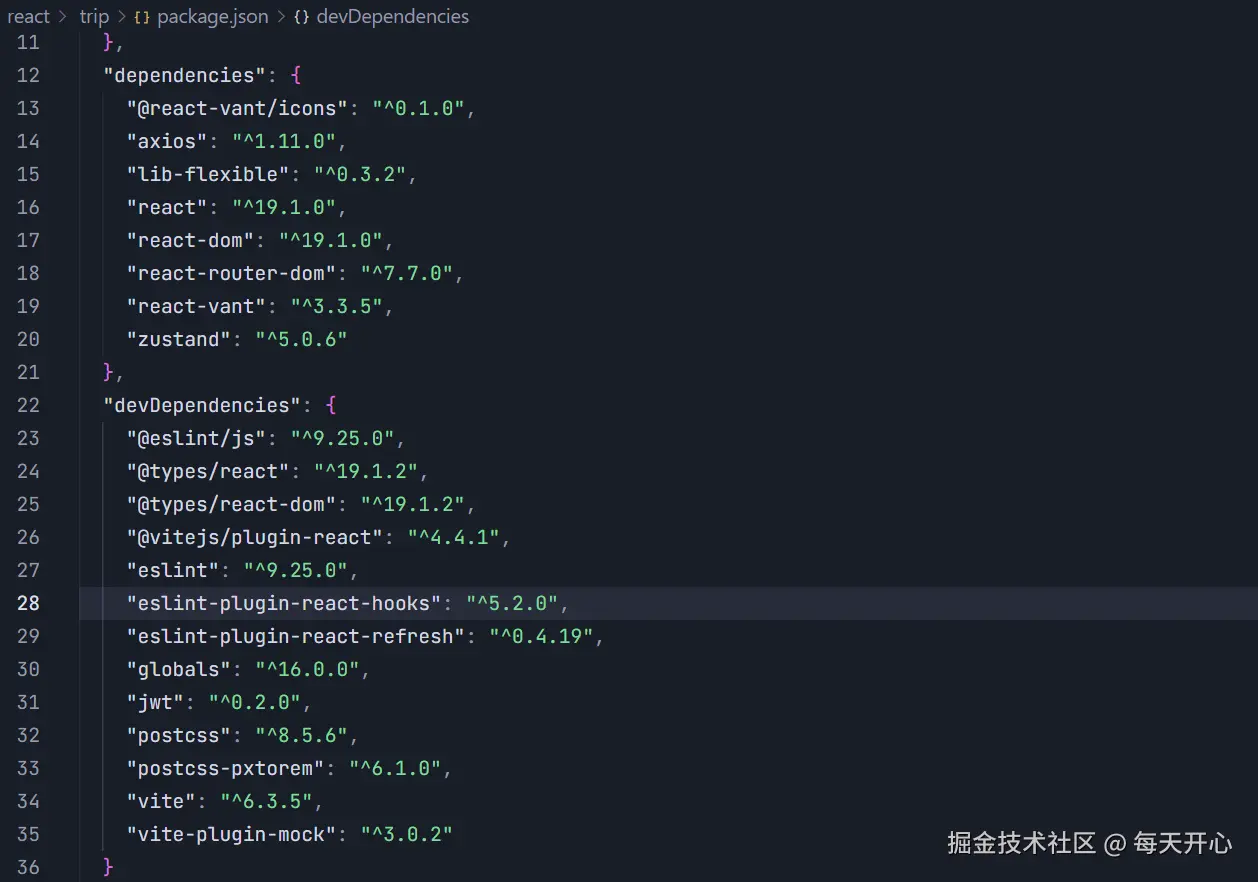Click the "^1.11.0" version value
1258x882 pixels.
[285, 141]
